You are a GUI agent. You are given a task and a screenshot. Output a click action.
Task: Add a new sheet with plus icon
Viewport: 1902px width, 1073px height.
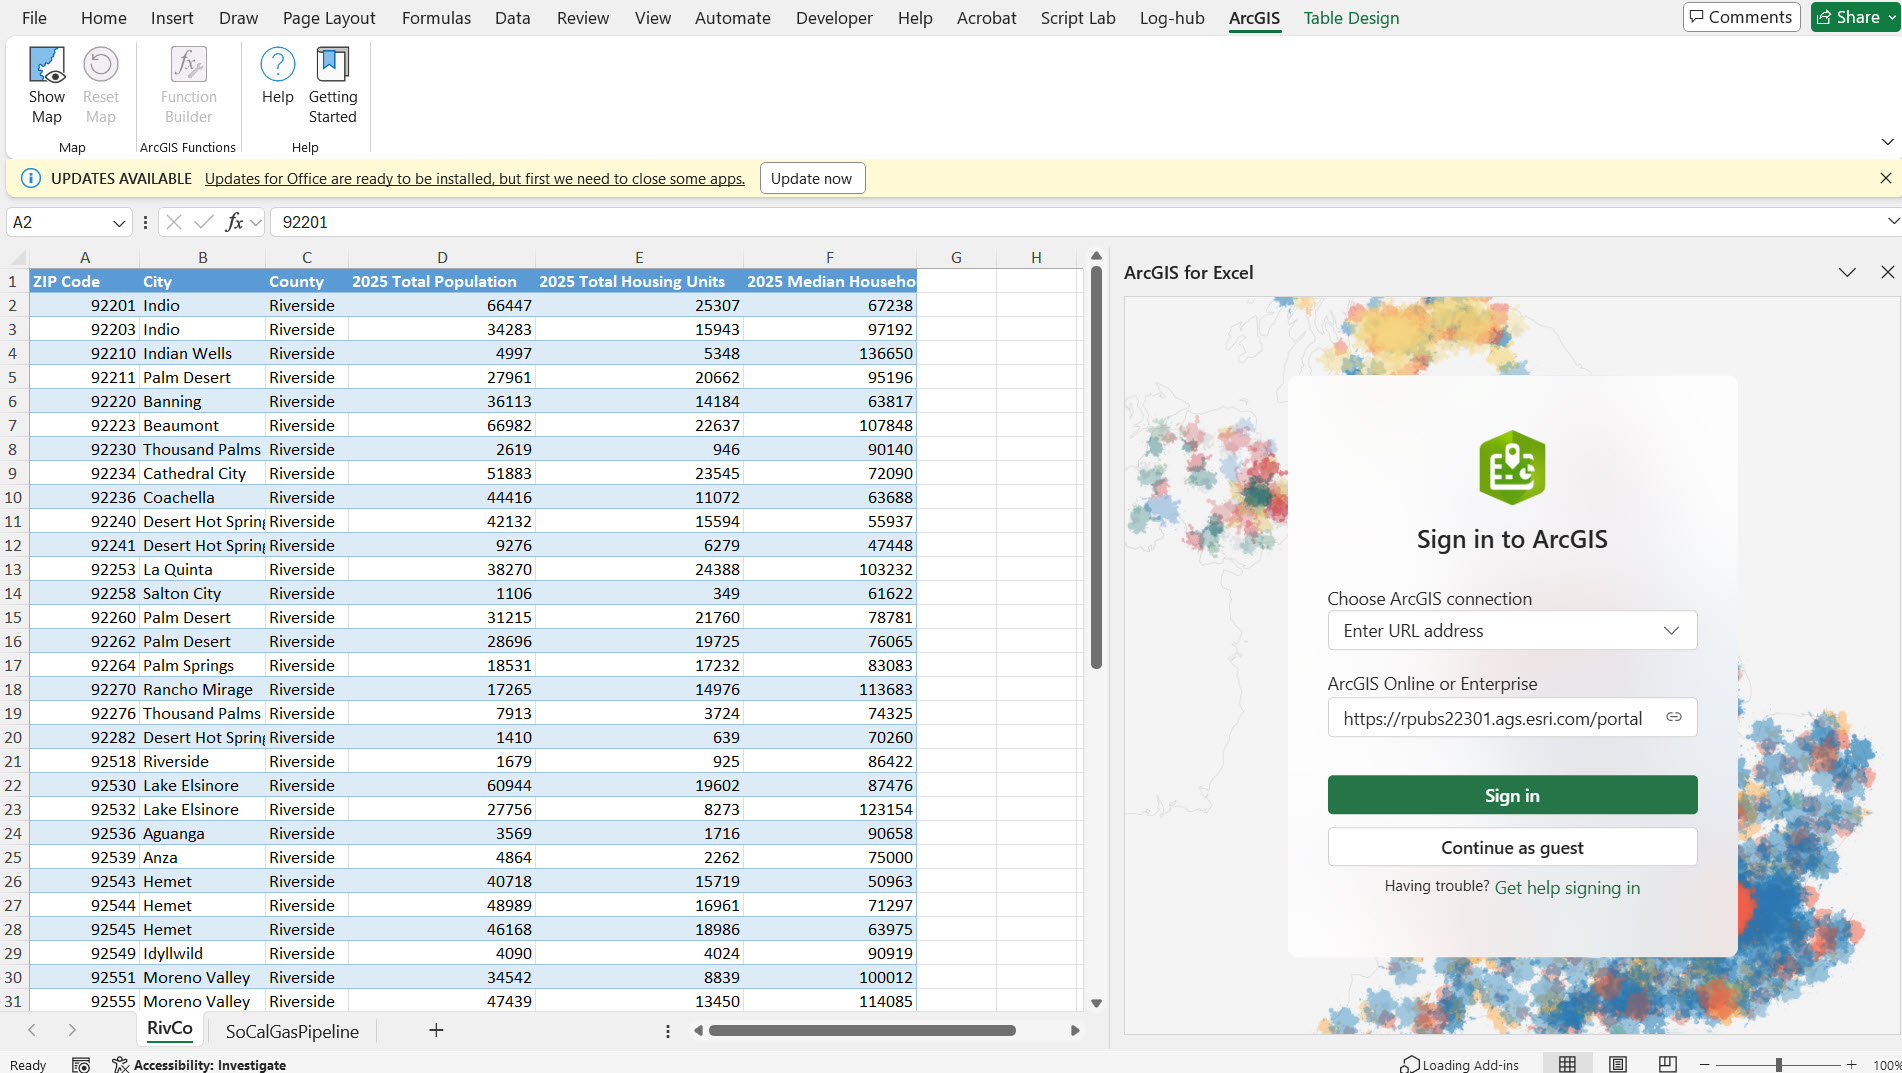click(436, 1030)
